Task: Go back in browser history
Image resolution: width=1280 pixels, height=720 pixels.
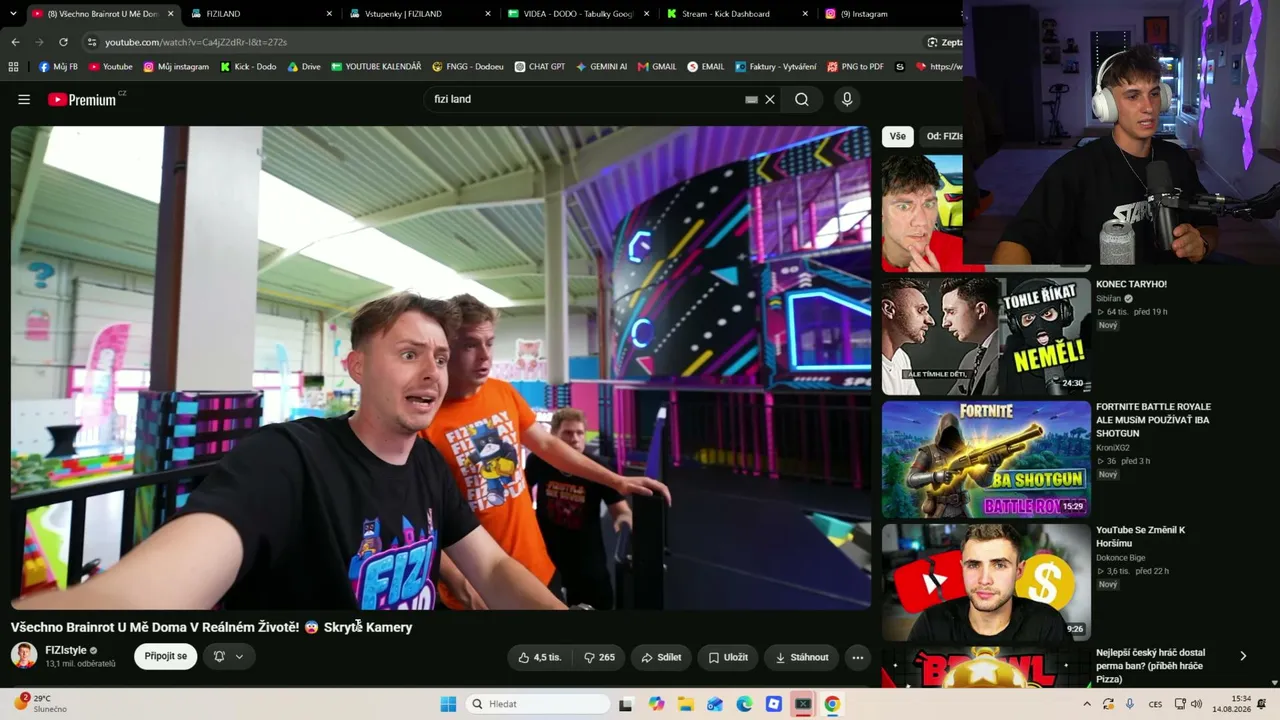Action: (x=15, y=42)
